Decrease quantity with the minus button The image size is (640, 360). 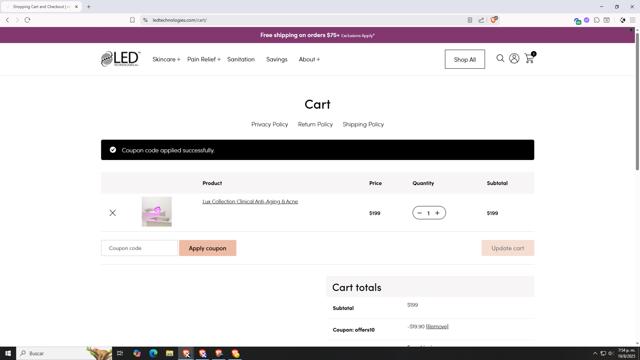tap(419, 213)
